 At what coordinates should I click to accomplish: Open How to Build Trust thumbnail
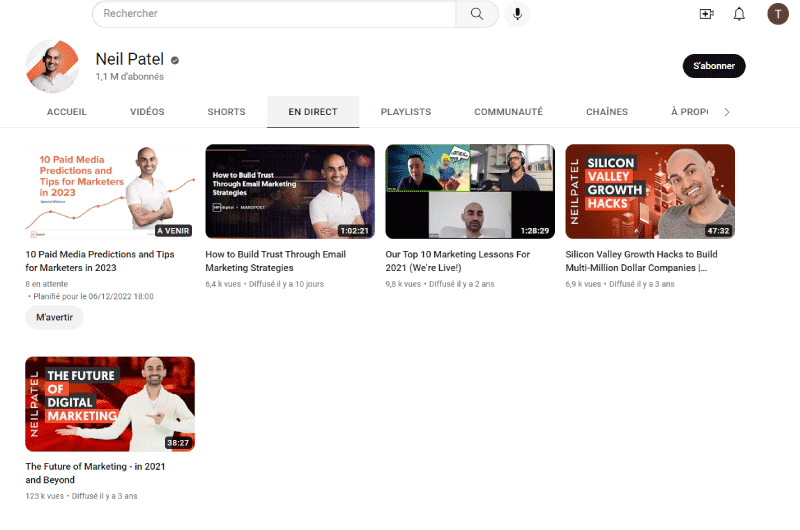click(290, 191)
